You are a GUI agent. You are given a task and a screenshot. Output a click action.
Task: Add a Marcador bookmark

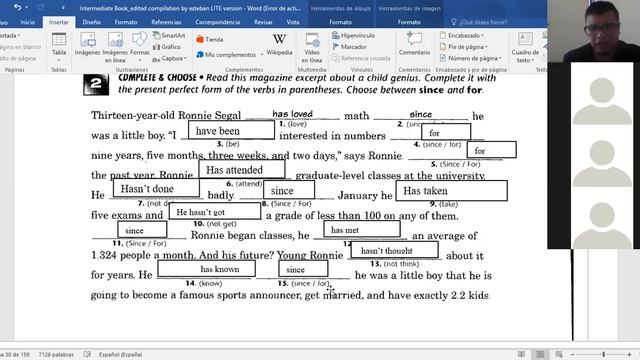pyautogui.click(x=349, y=47)
